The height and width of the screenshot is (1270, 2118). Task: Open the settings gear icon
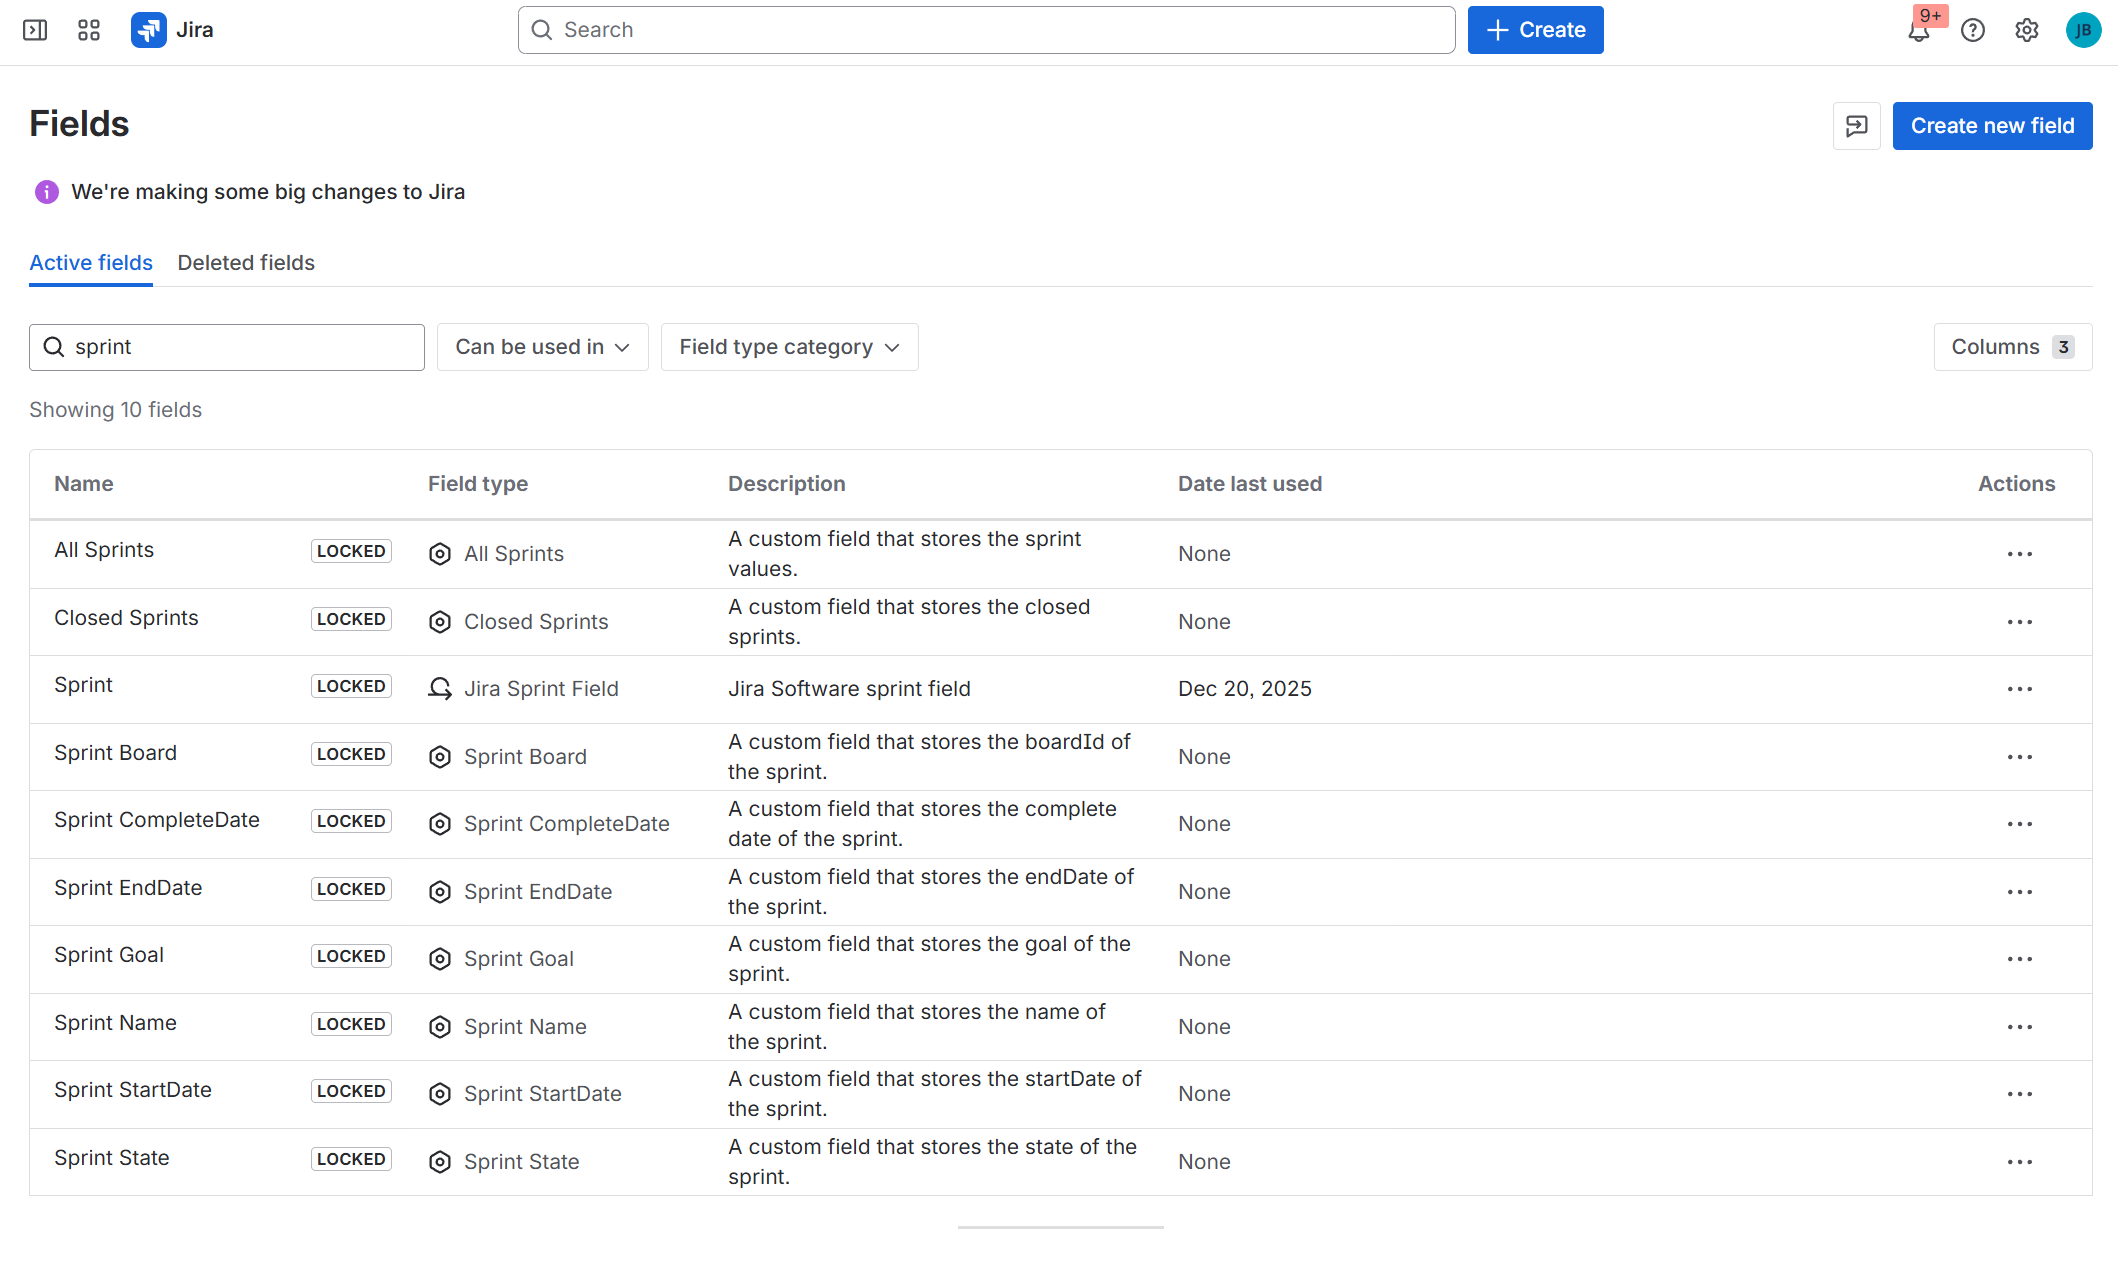pyautogui.click(x=2026, y=30)
